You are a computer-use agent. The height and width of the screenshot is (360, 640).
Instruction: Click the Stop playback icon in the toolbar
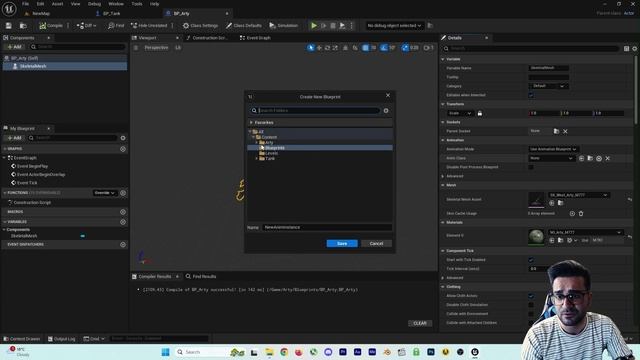(333, 25)
